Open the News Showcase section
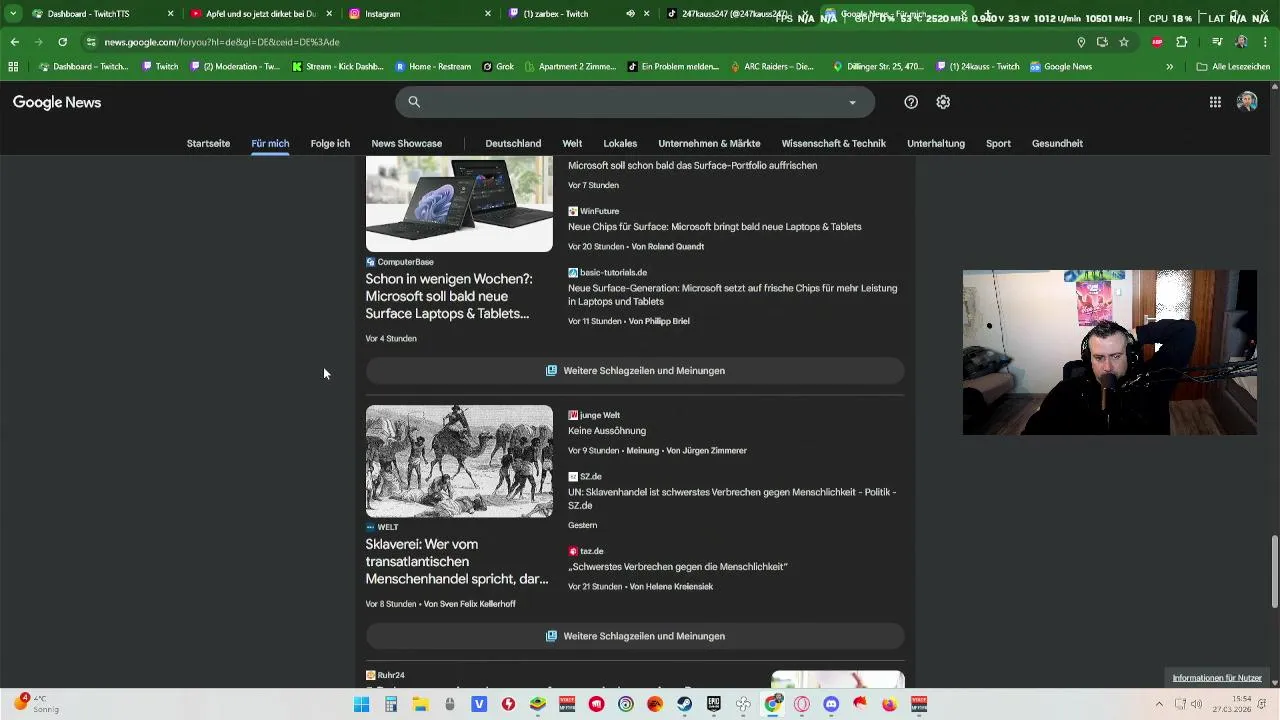The image size is (1280, 720). pyautogui.click(x=406, y=143)
